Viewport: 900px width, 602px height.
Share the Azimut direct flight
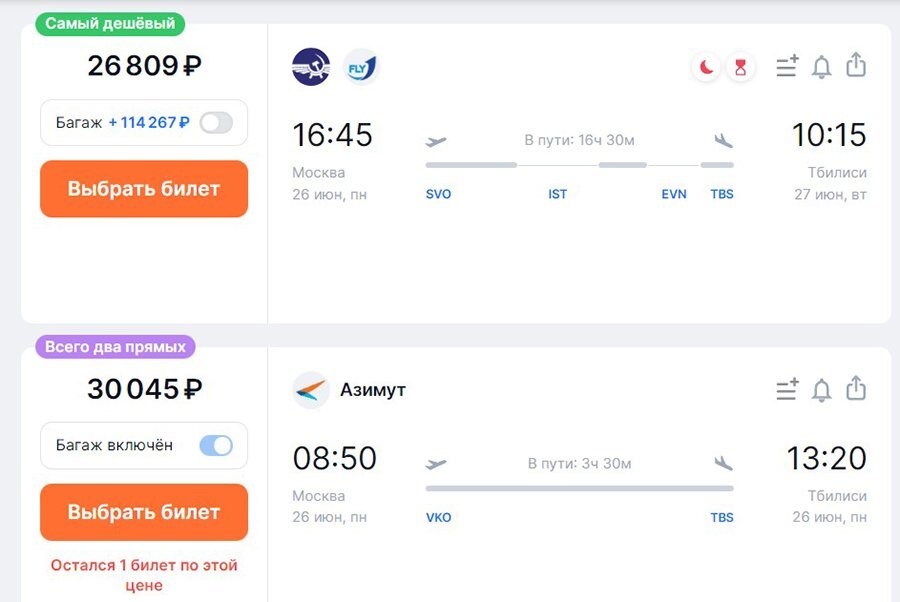[855, 390]
